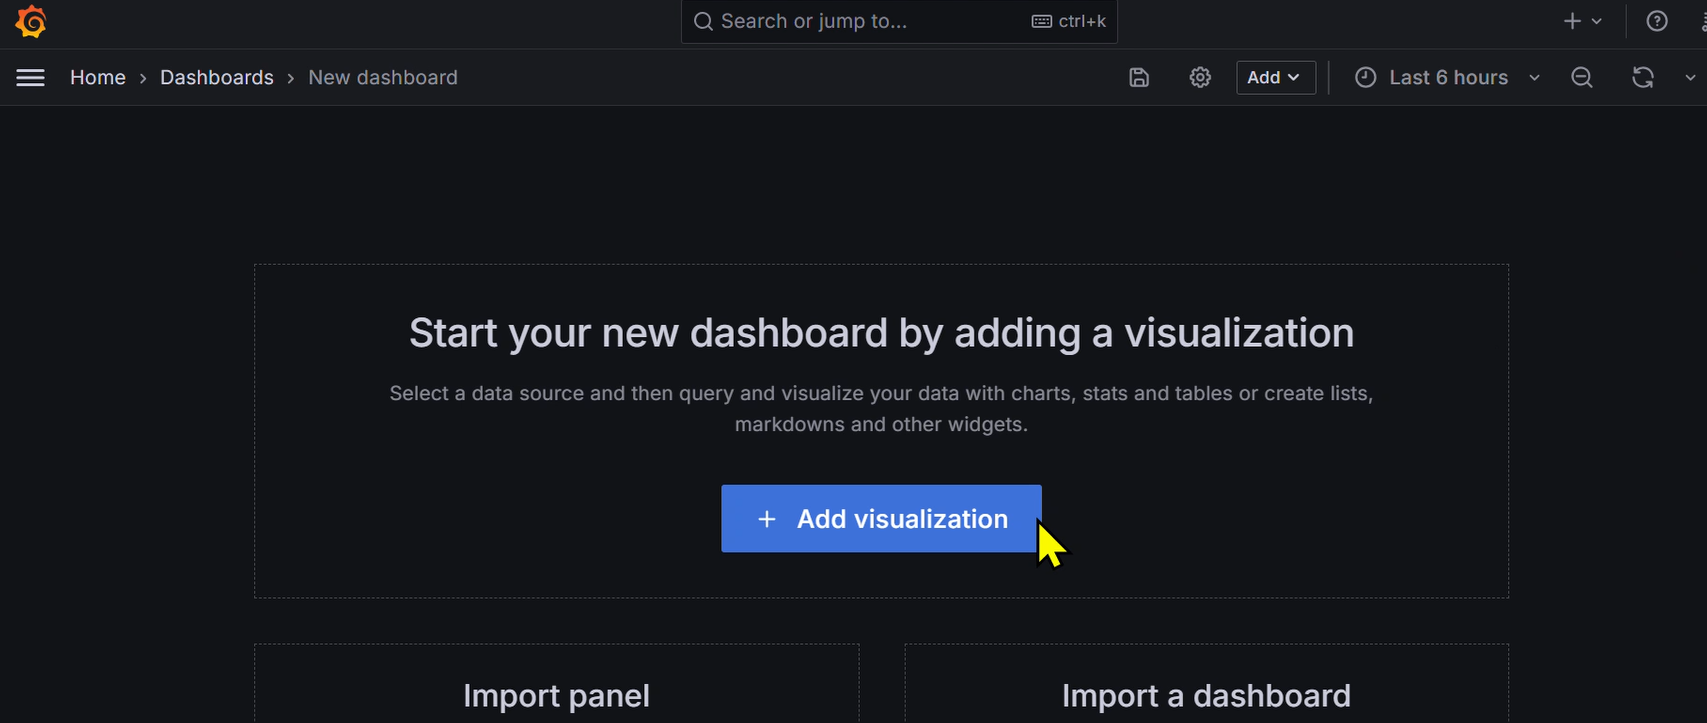Click the zoom out time range icon

coord(1581,78)
